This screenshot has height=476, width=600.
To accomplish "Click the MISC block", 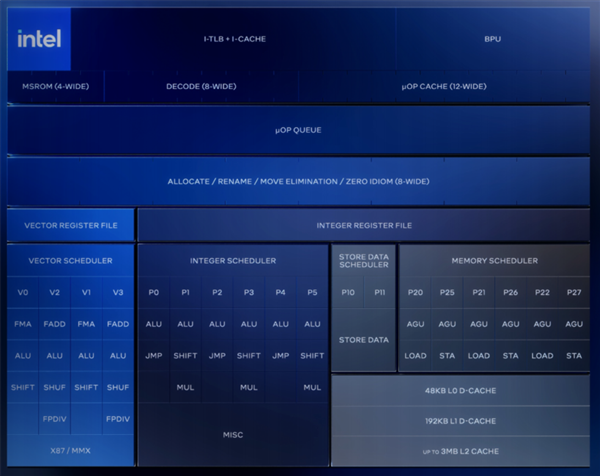I will click(x=232, y=435).
